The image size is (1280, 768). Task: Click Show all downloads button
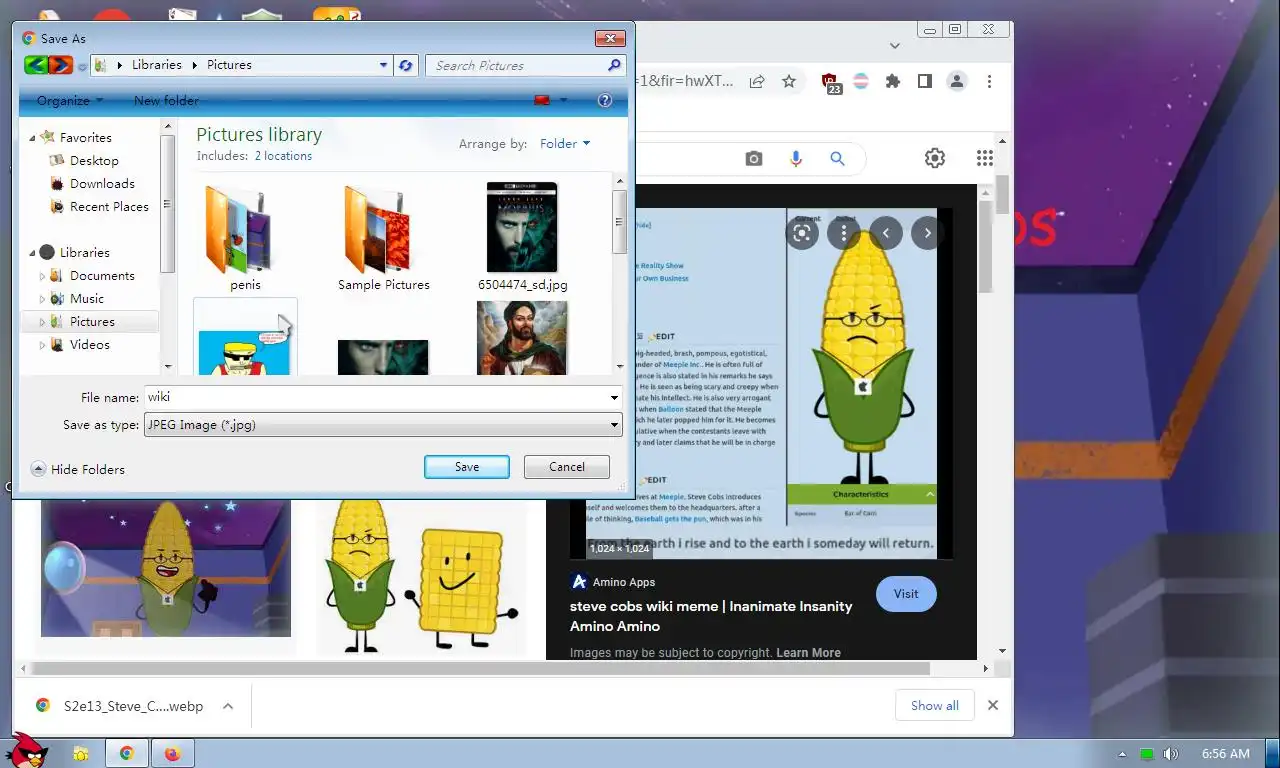[935, 705]
